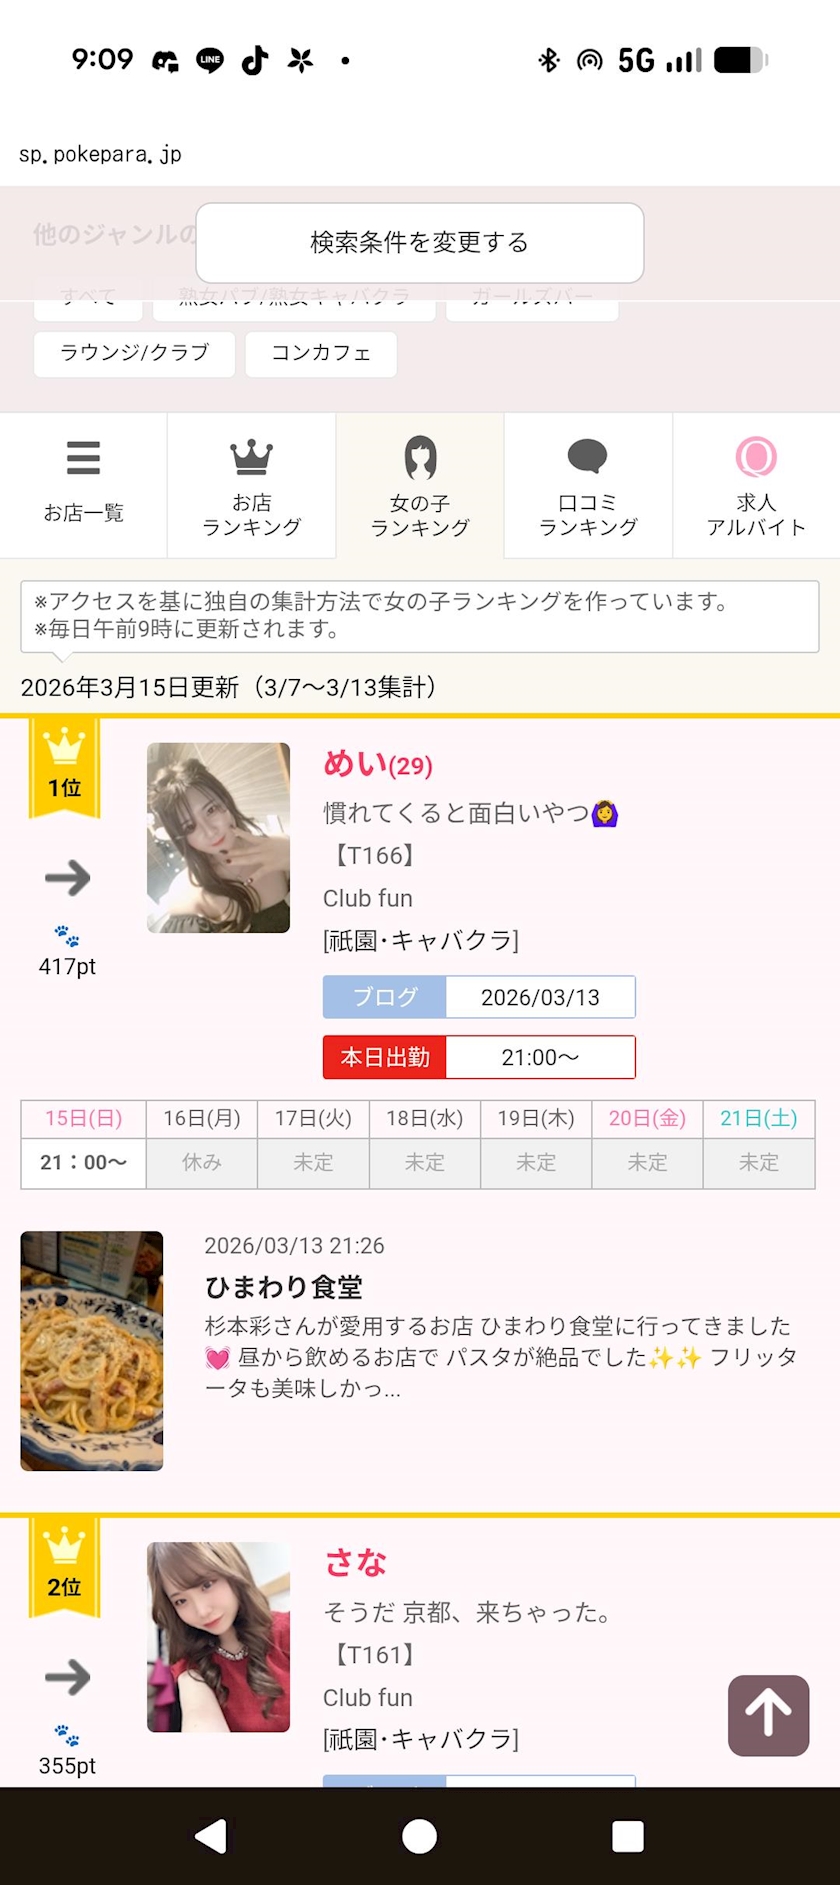Tap 検索条件を変更する button

pyautogui.click(x=419, y=243)
